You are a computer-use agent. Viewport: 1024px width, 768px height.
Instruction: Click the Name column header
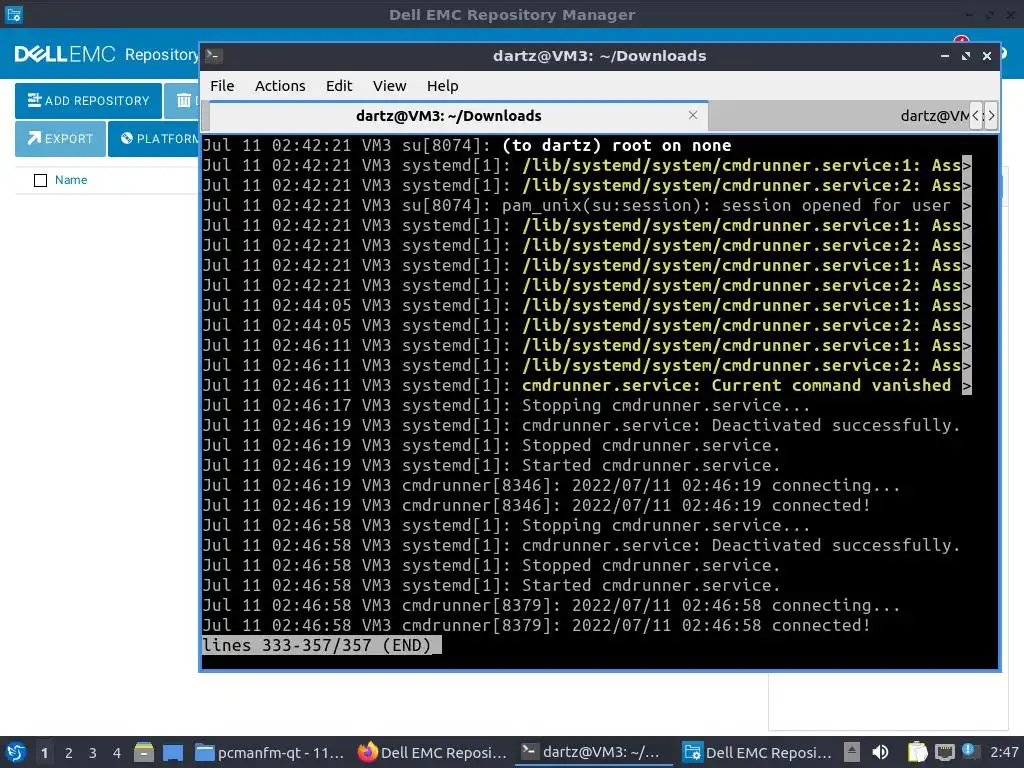coord(71,180)
